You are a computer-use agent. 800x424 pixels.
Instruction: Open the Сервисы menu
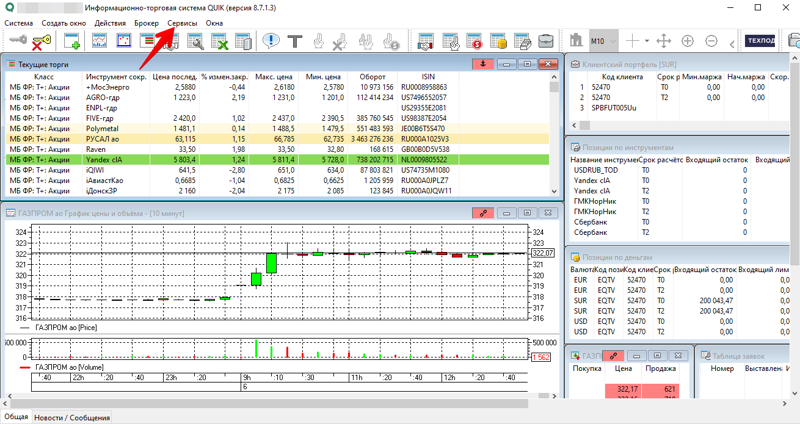tap(182, 23)
